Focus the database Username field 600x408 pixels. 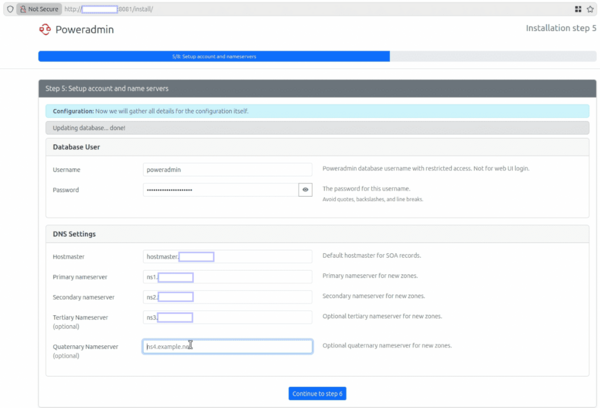tap(228, 170)
